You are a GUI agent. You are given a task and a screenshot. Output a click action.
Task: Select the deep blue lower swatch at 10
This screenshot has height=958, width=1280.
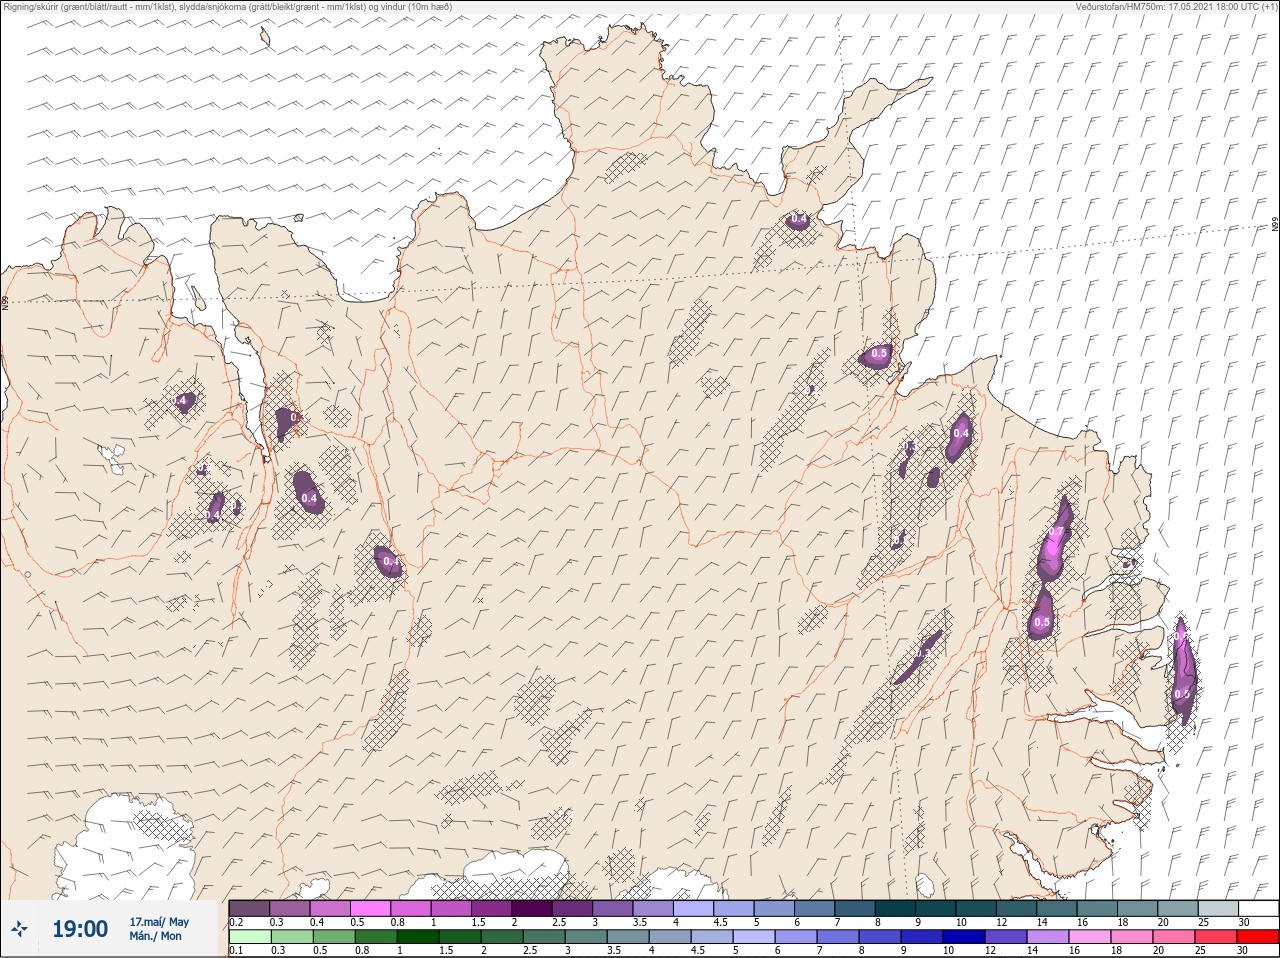click(964, 937)
